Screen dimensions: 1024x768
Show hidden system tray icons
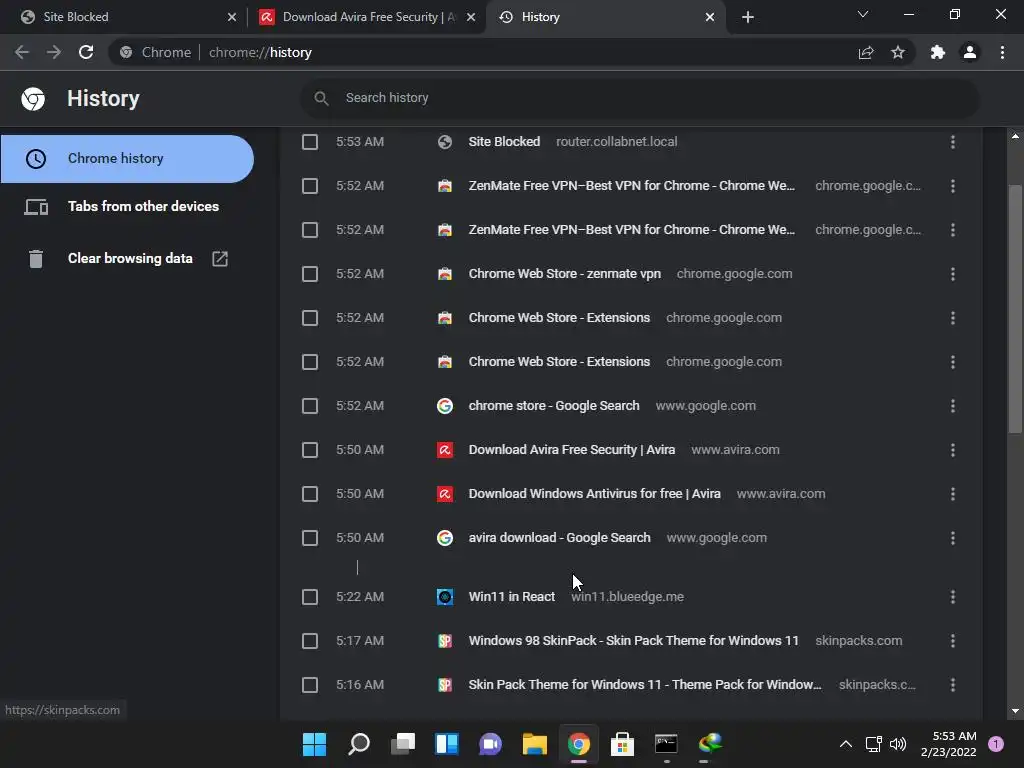tap(846, 744)
